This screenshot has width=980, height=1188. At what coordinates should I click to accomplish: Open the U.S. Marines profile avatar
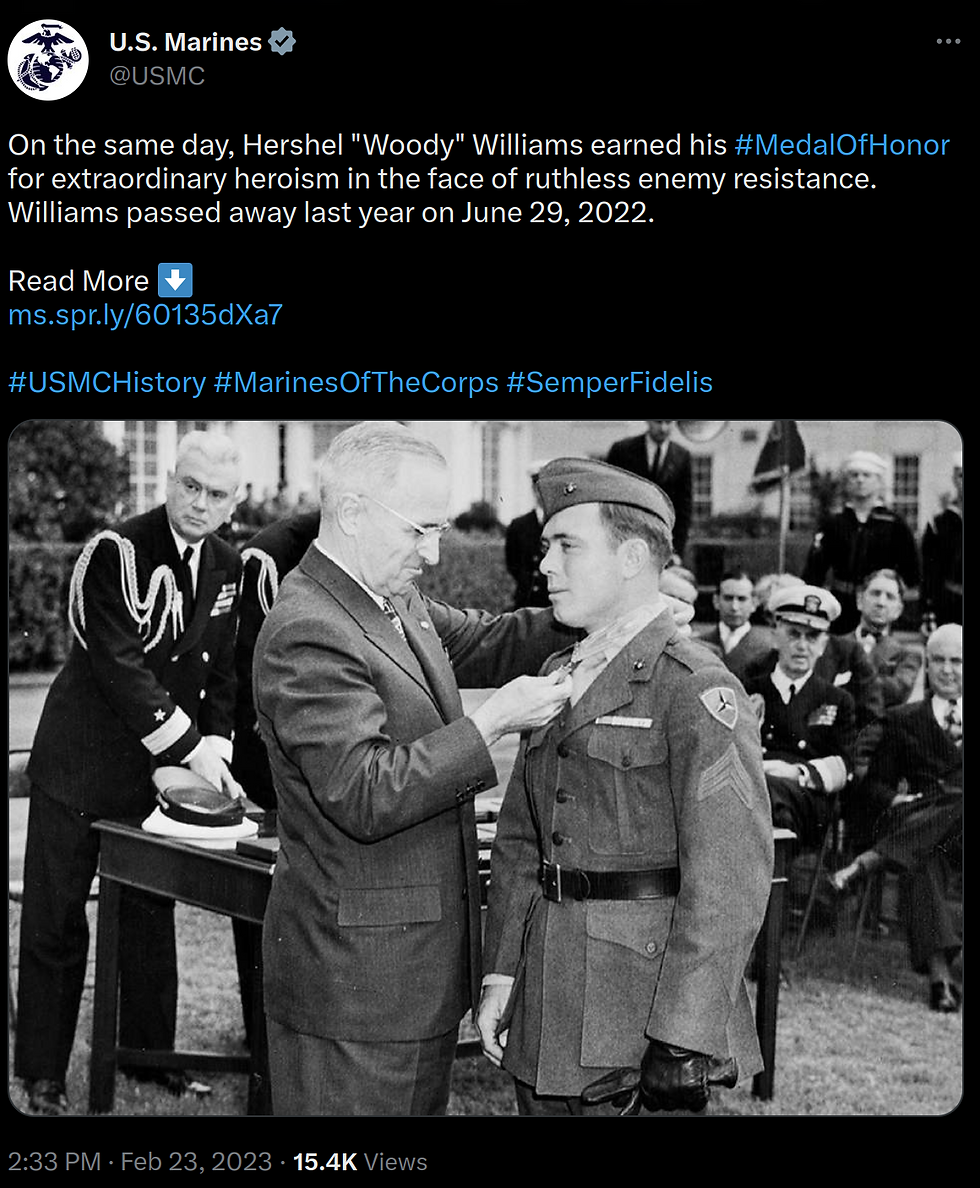48,60
